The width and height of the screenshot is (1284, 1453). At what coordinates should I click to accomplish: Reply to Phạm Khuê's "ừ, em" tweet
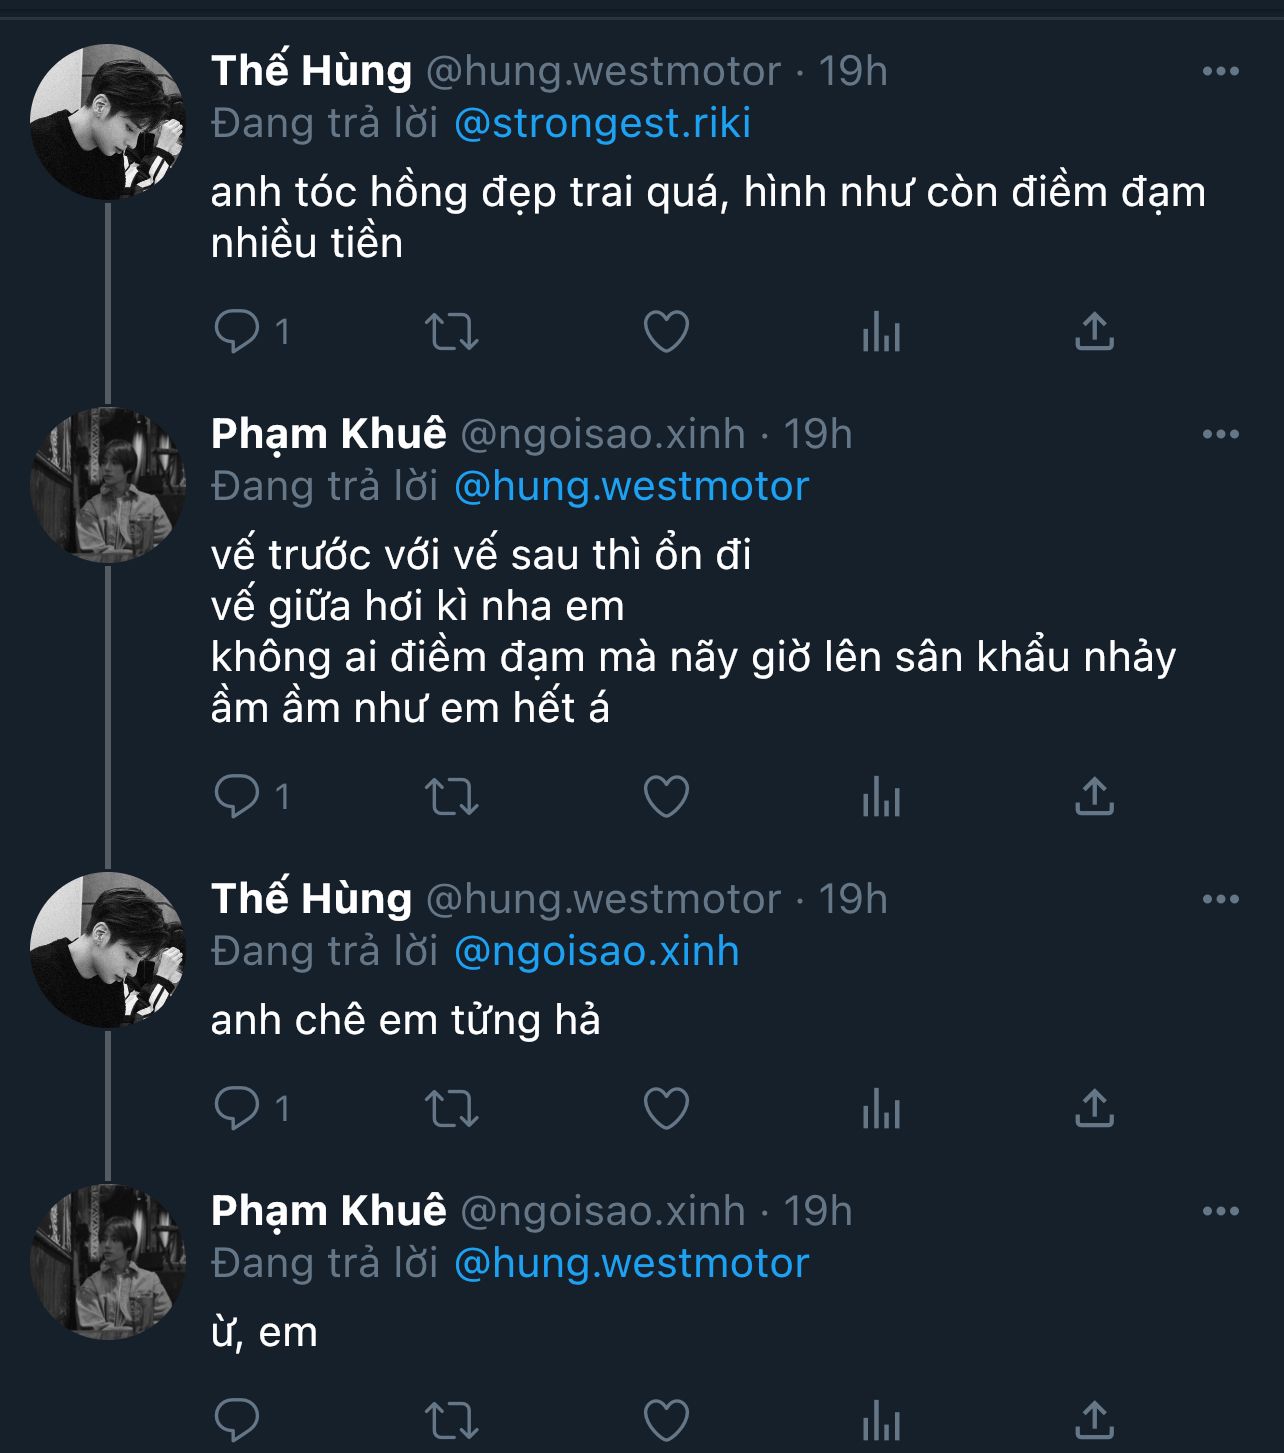(238, 1420)
